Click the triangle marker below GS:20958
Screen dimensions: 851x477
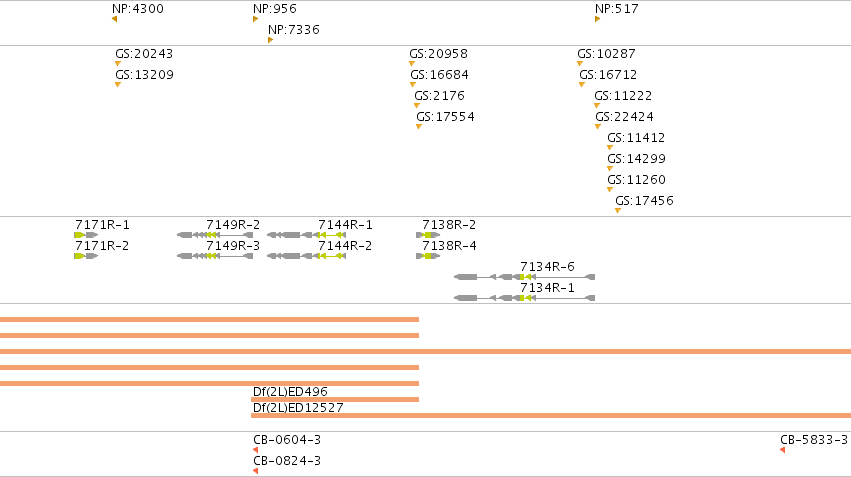pos(412,63)
